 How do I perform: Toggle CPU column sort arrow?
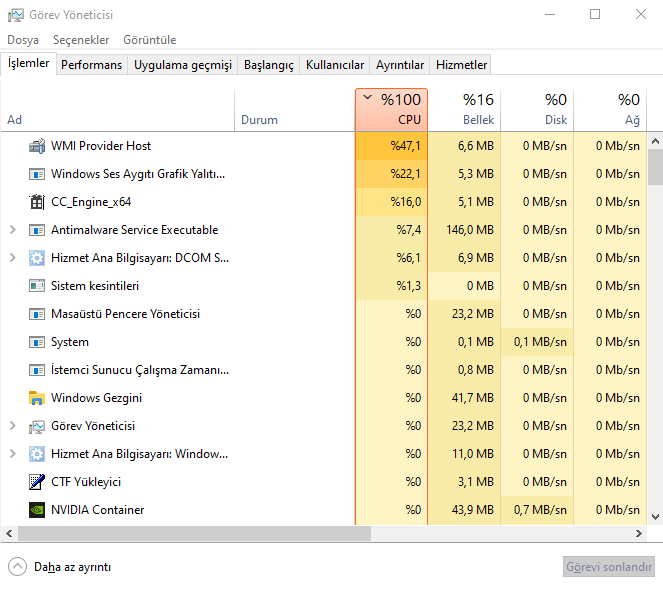click(x=367, y=98)
